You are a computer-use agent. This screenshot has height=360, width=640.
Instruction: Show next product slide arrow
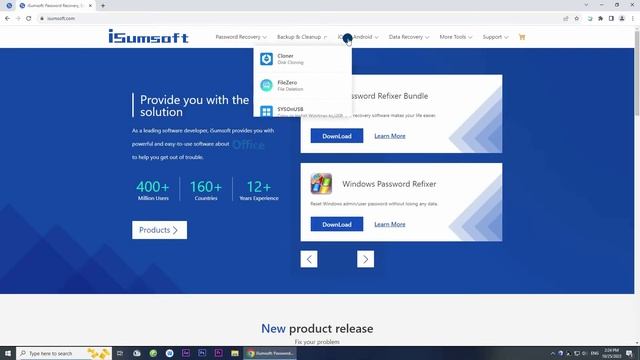[x=365, y=259]
